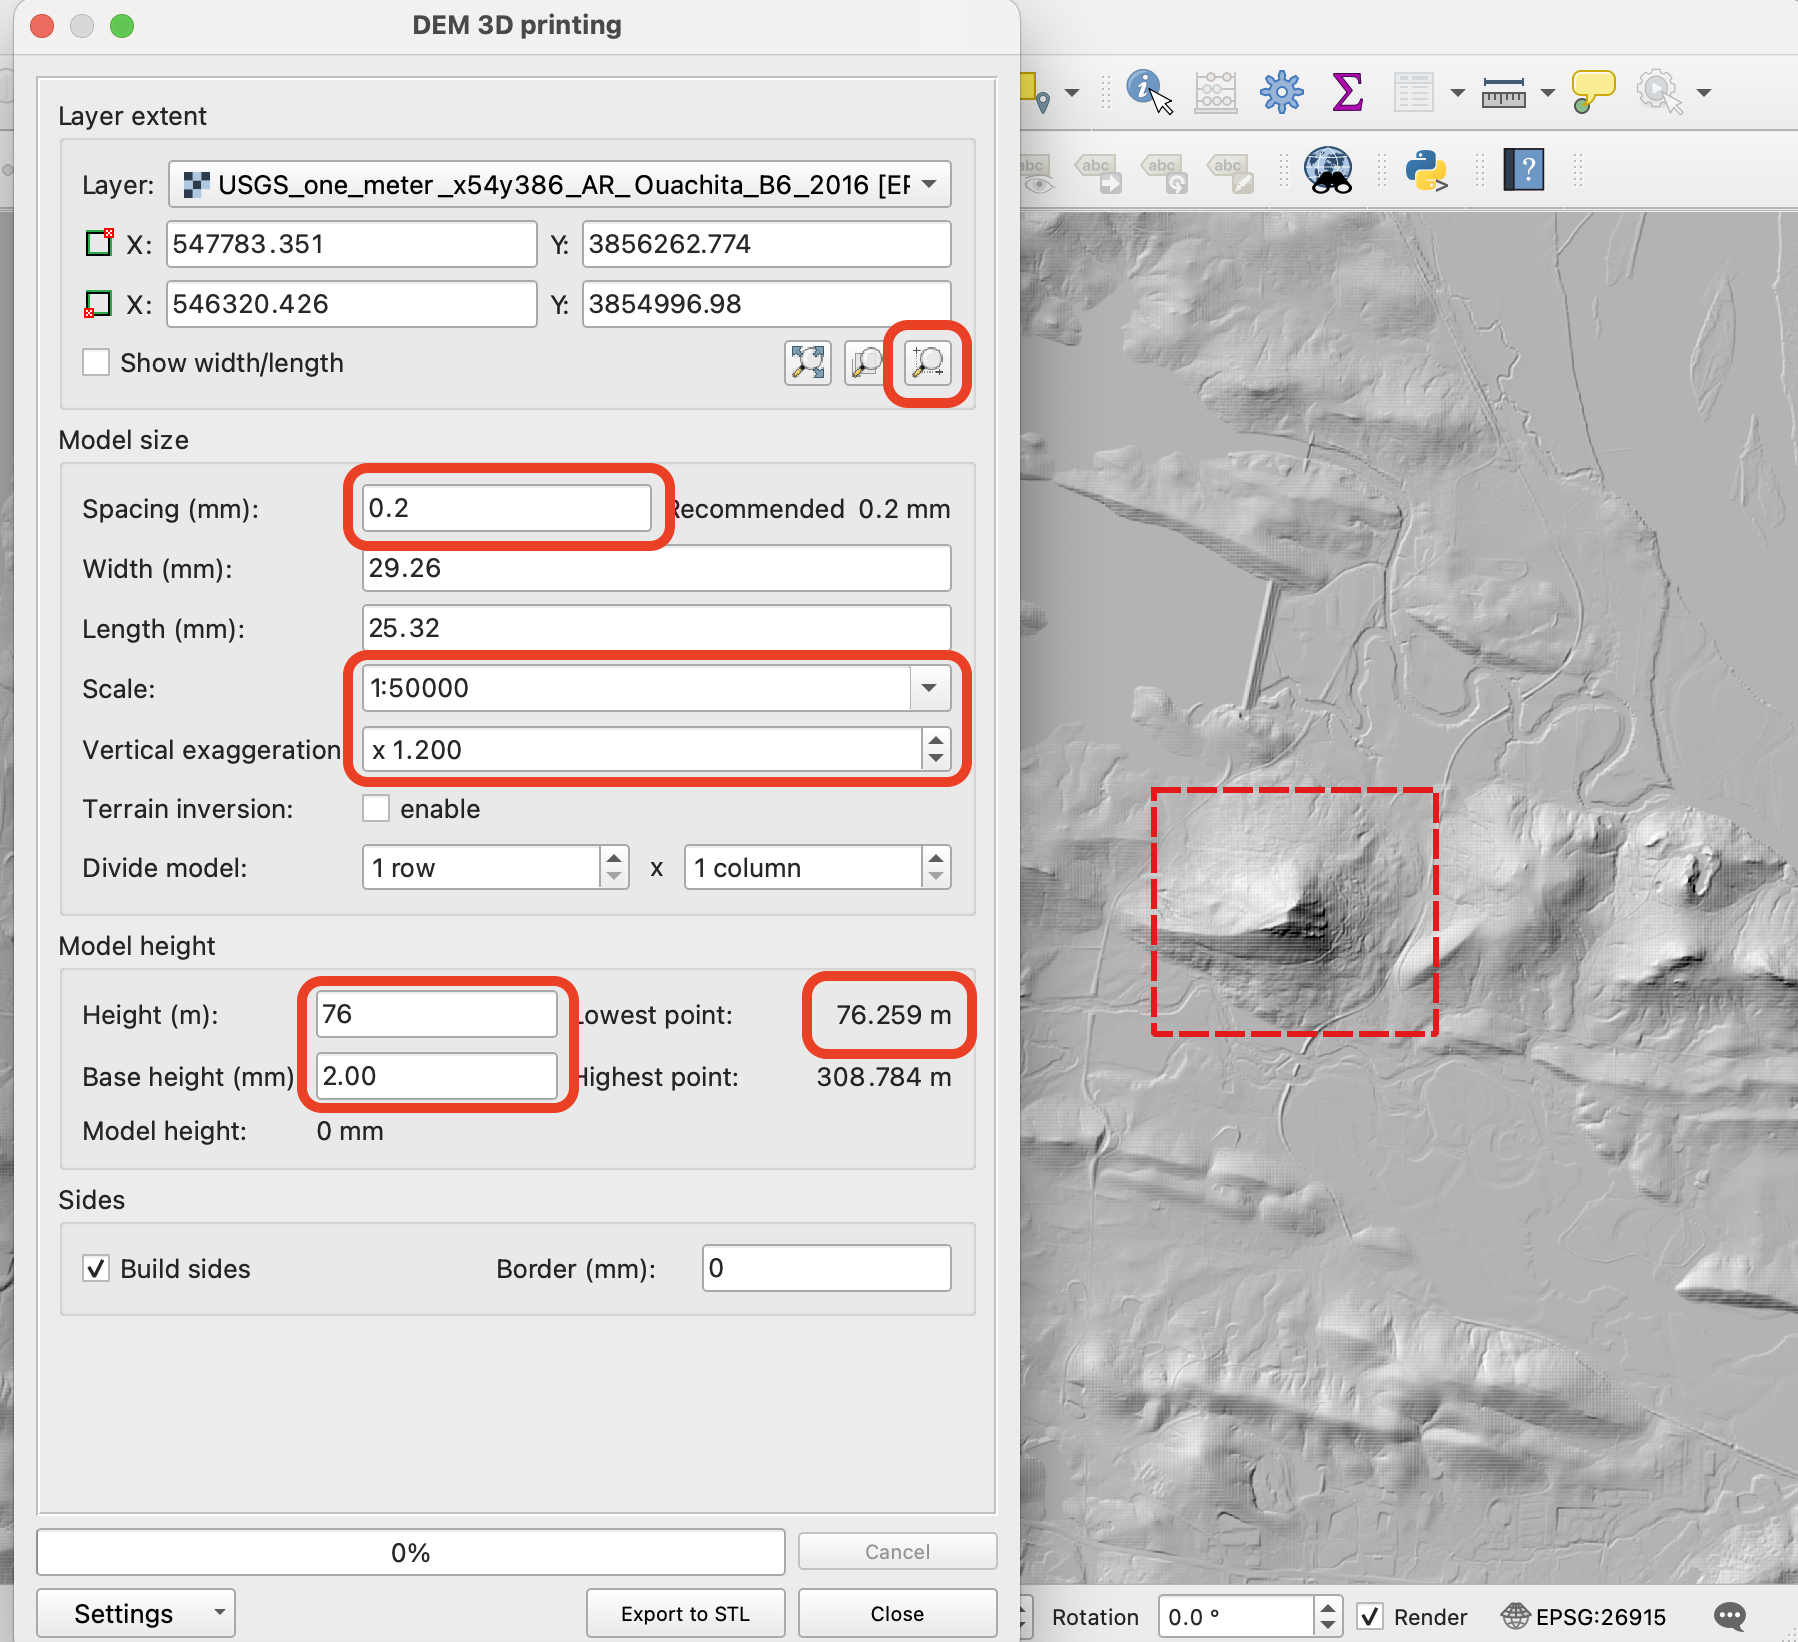Expand the Settings dropdown button

[x=136, y=1613]
